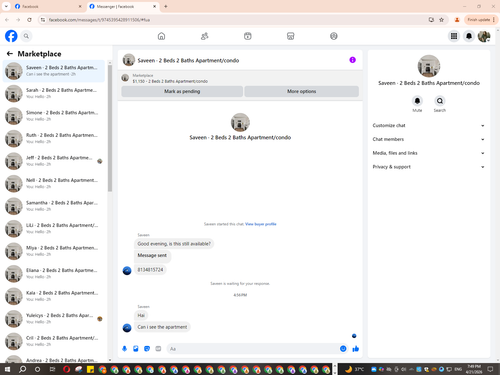Select Saveen's conversation in the list
Viewport: 500px width, 375px height.
54,71
